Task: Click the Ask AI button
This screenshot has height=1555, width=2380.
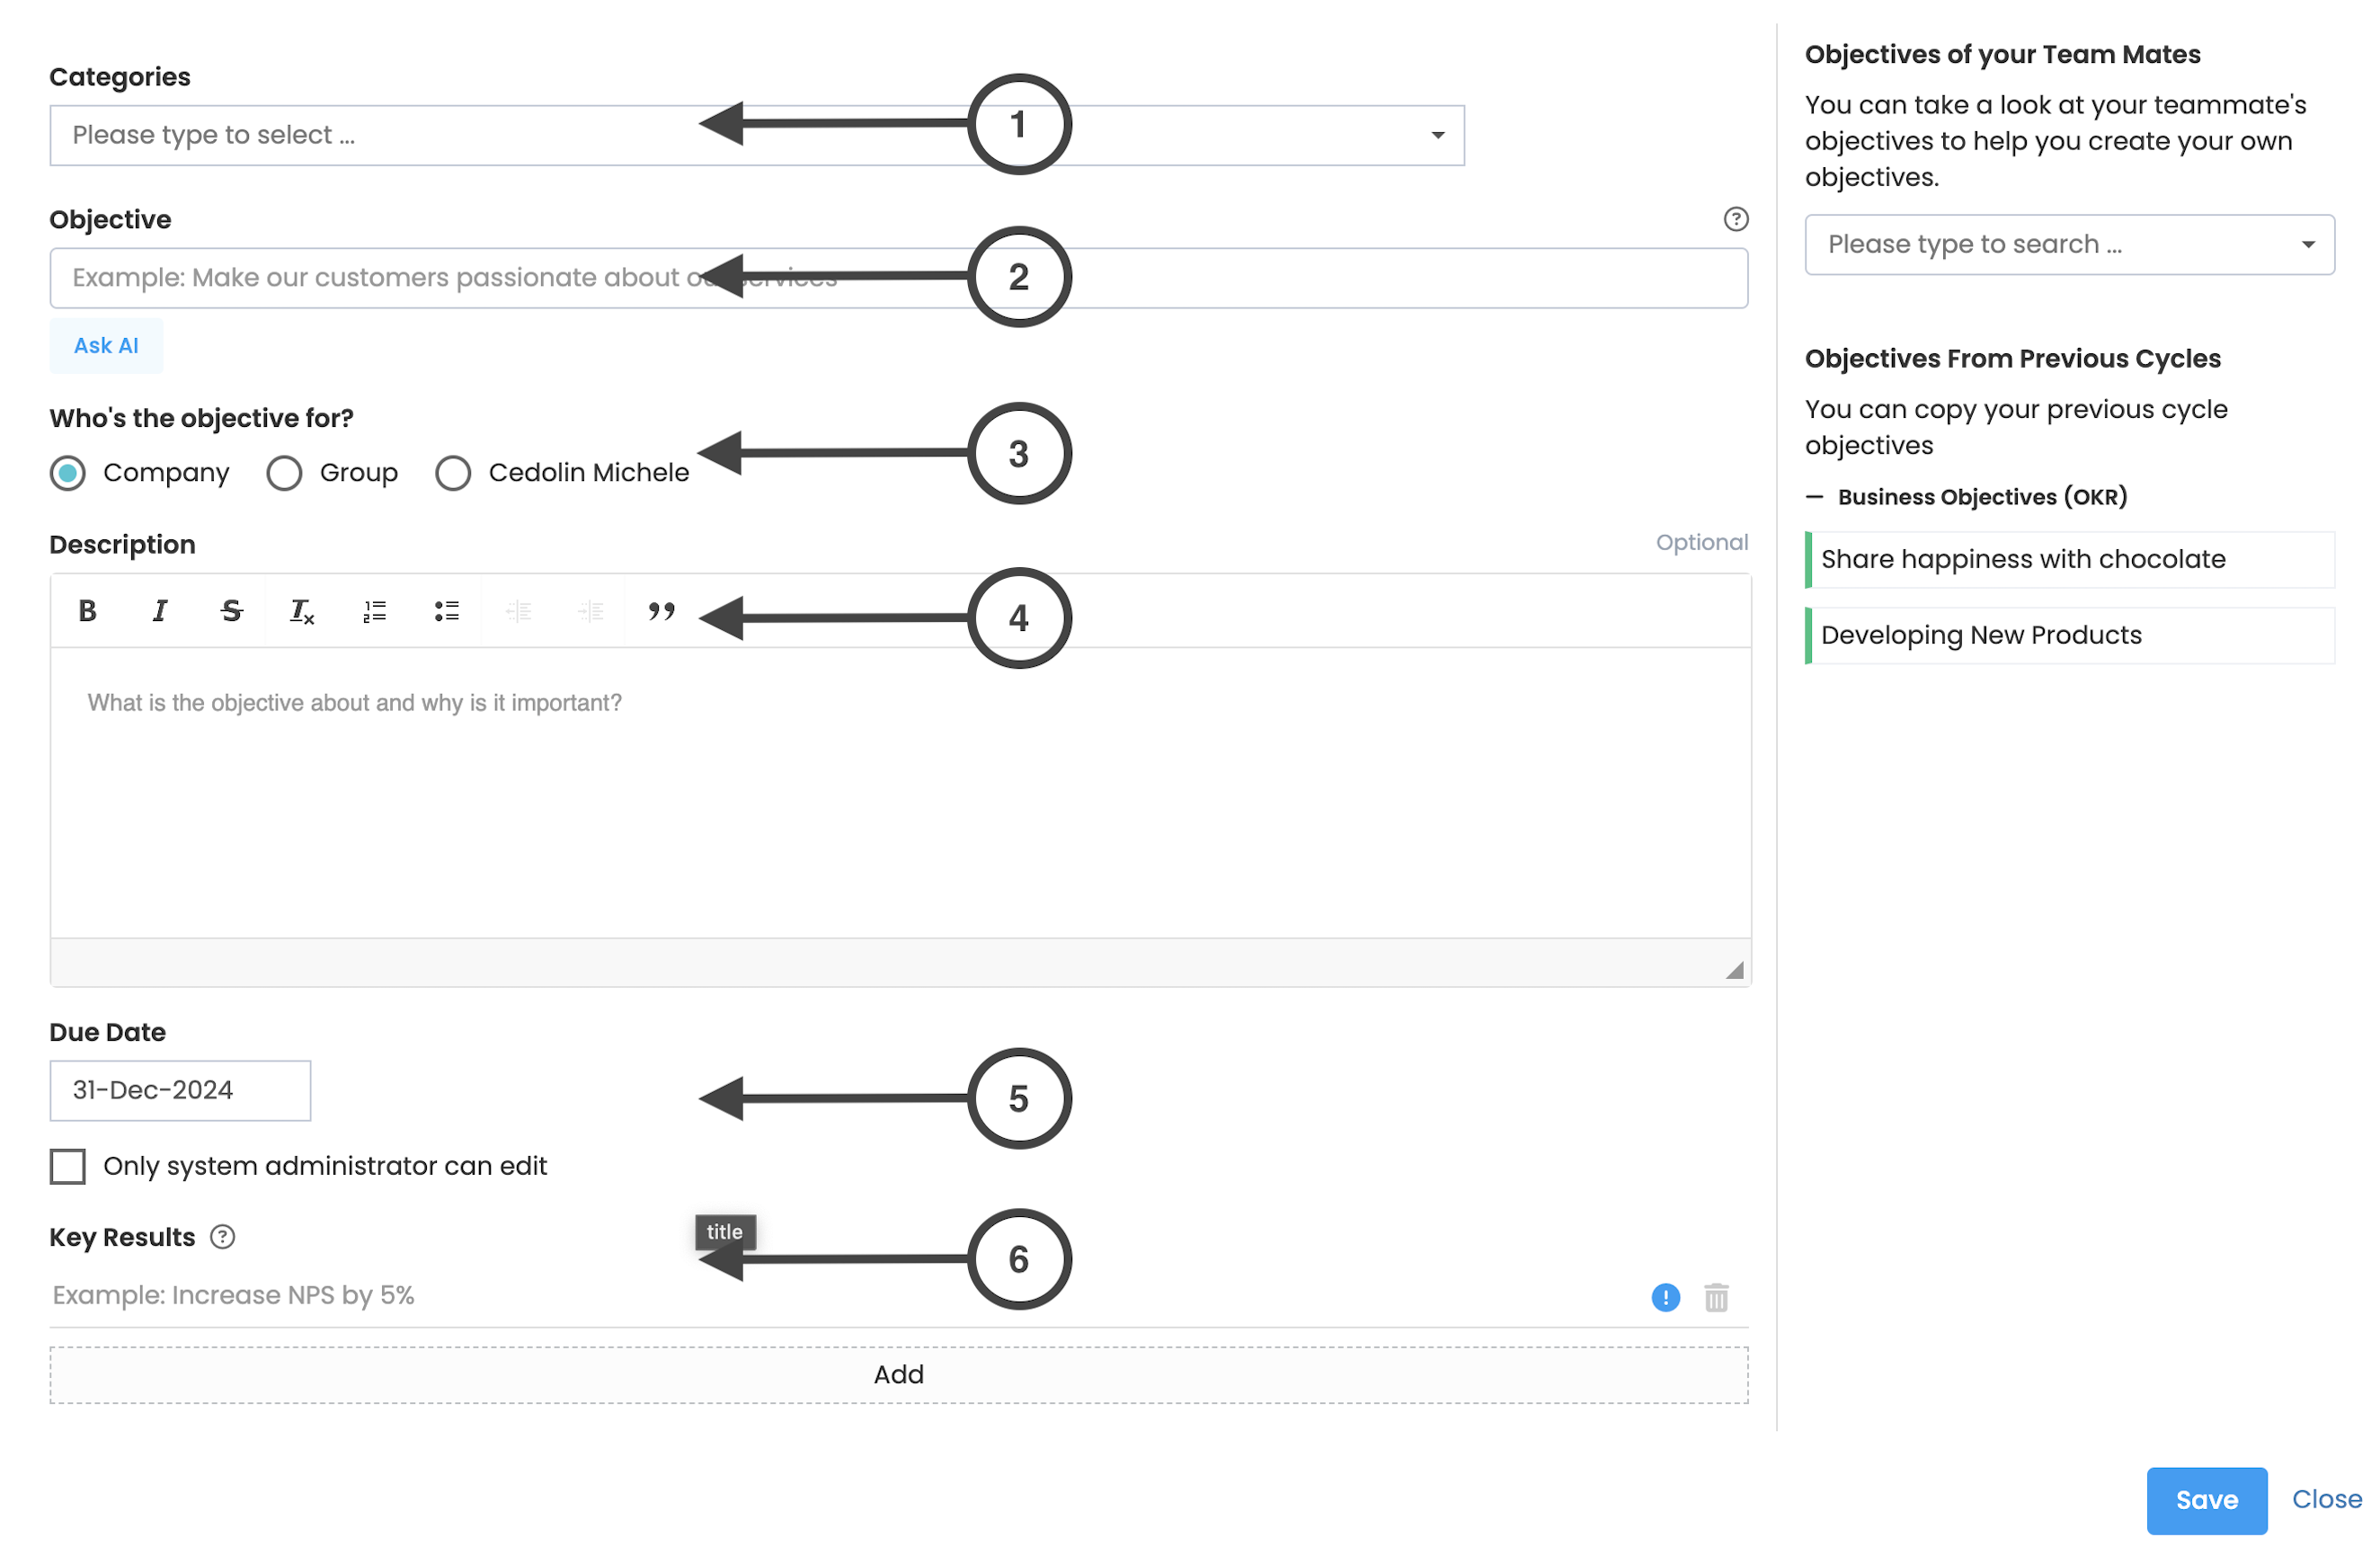Action: pyautogui.click(x=106, y=346)
